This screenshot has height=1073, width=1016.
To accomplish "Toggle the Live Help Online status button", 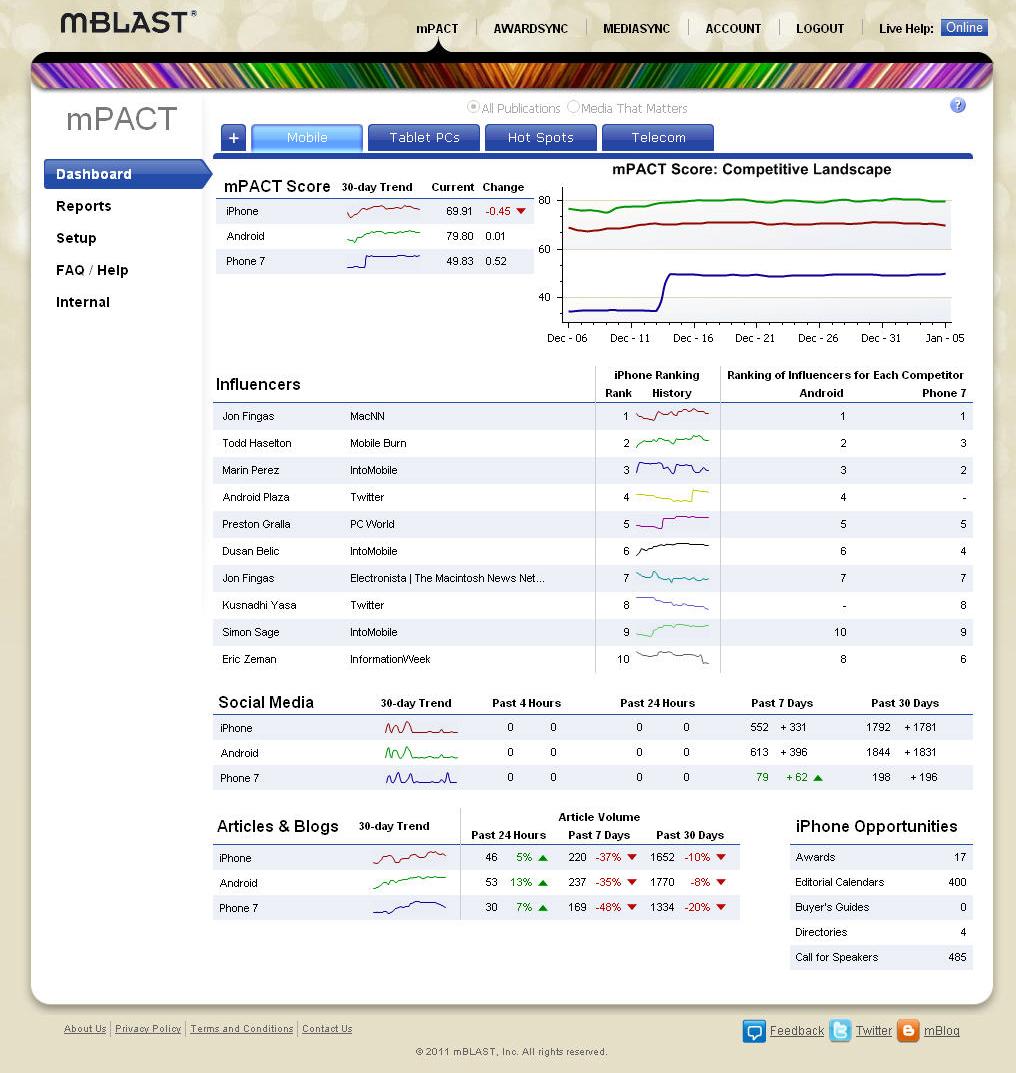I will pos(963,28).
